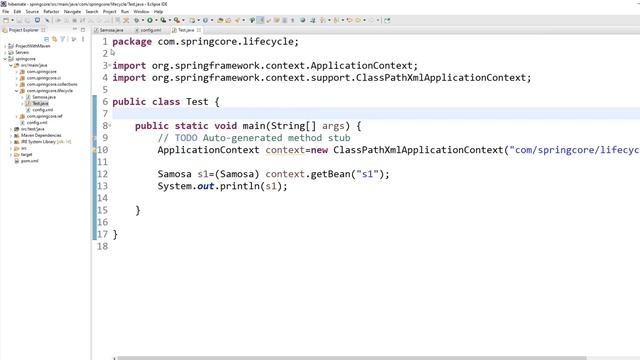
Task: Expand the com.springcore.ref package
Action: click(x=17, y=116)
